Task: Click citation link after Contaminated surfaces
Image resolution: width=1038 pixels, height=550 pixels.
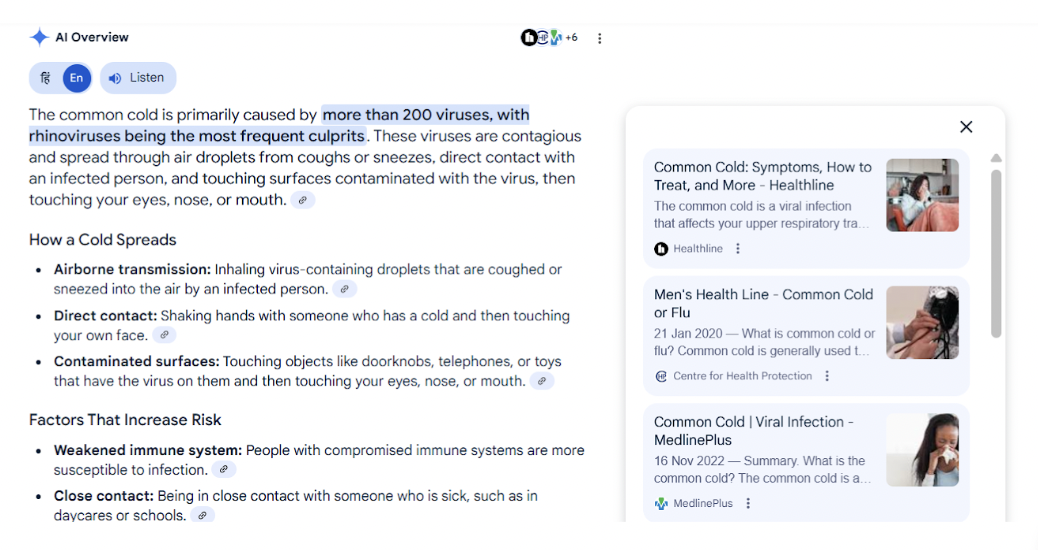Action: [541, 381]
